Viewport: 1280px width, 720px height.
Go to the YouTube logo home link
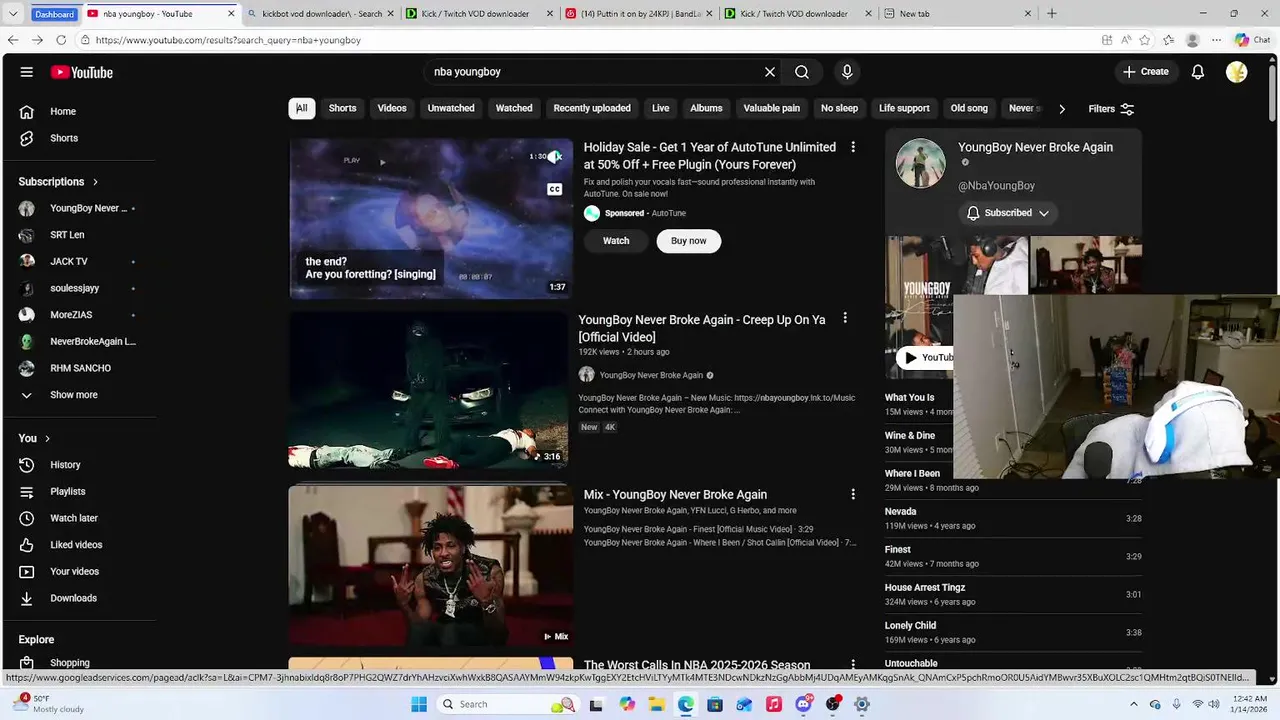pyautogui.click(x=82, y=72)
